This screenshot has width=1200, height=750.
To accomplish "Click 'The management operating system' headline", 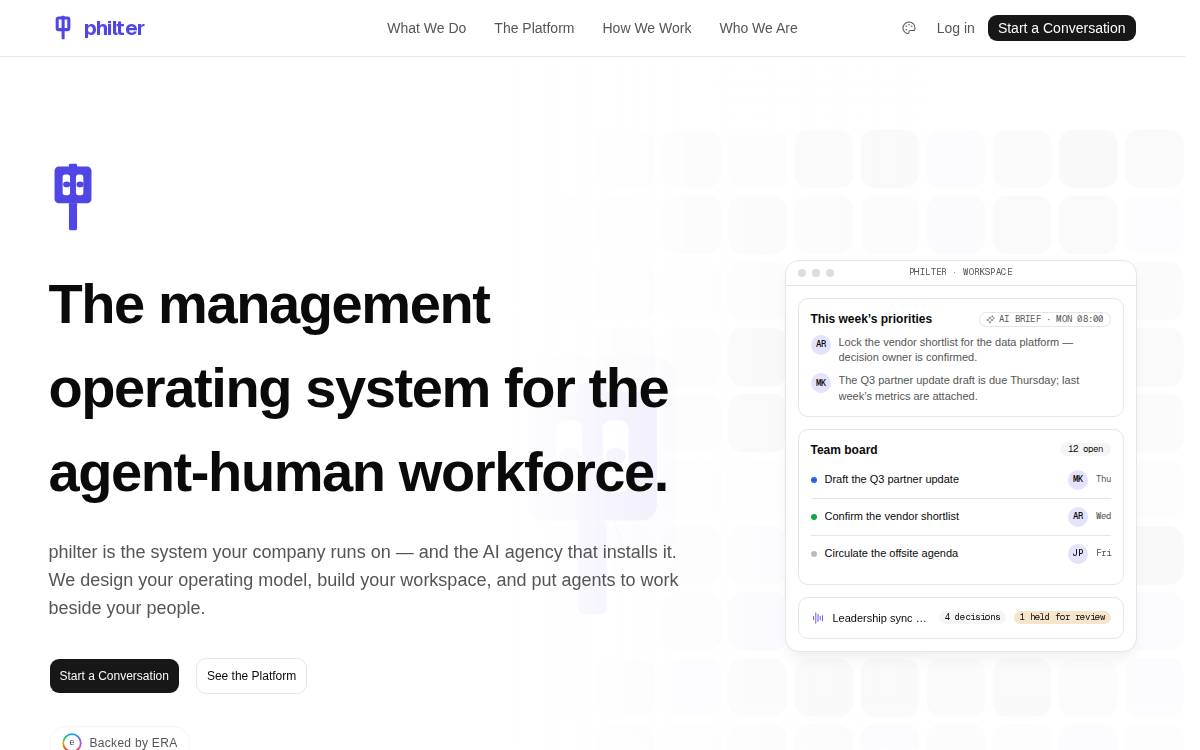I will pyautogui.click(x=358, y=388).
